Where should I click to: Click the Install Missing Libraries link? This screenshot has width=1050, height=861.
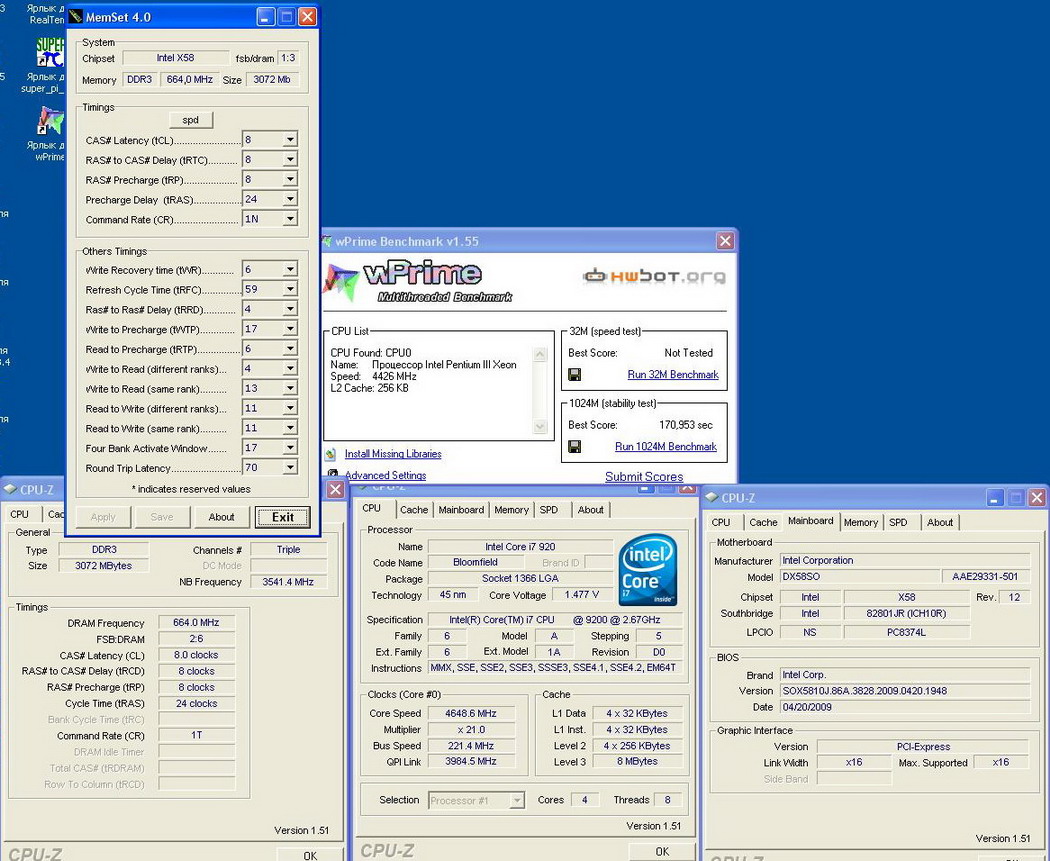click(x=393, y=454)
